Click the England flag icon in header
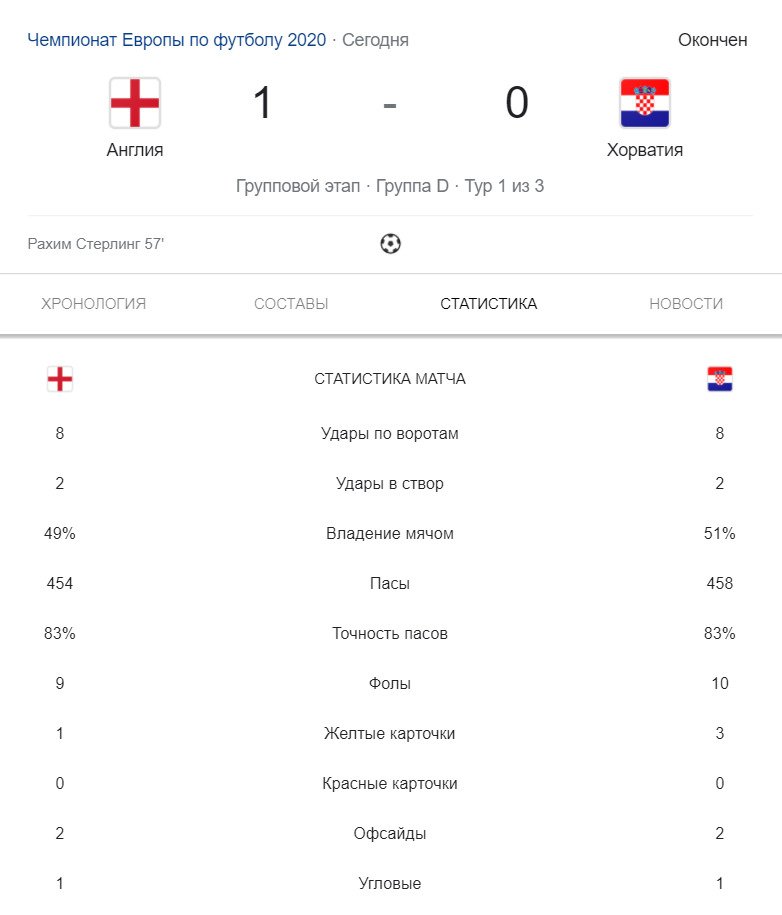 135,103
